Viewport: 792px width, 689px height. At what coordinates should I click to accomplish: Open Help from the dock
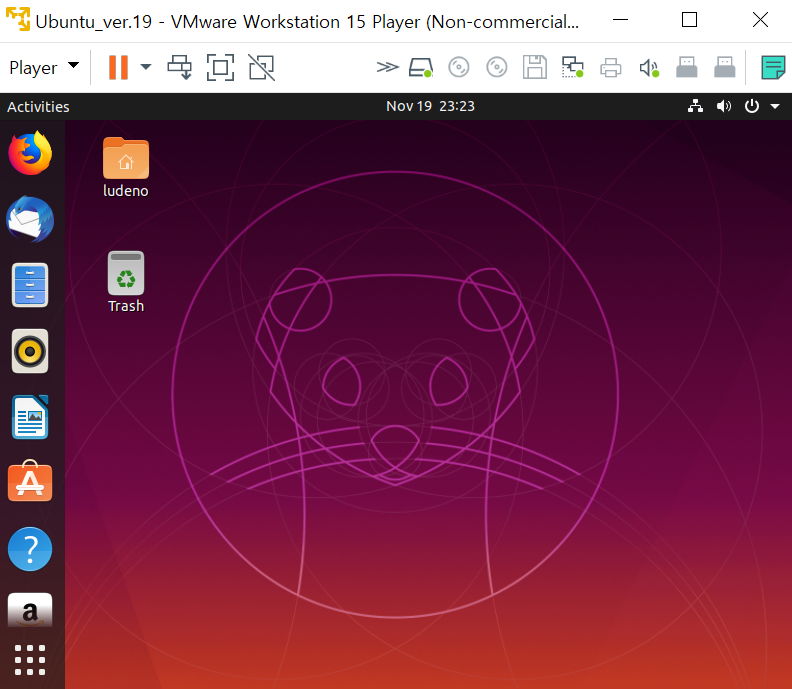(30, 549)
